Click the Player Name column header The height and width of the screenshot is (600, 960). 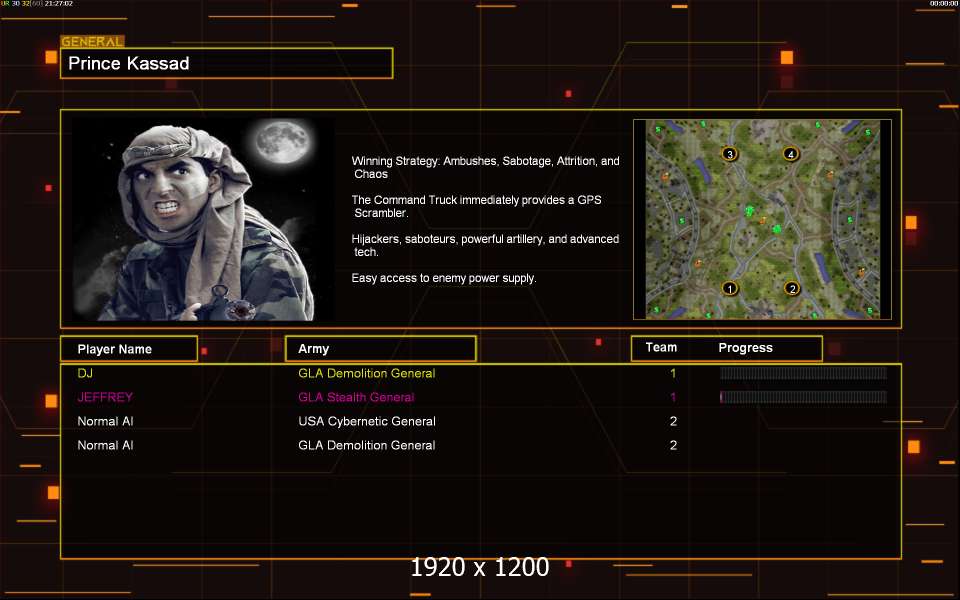click(127, 349)
